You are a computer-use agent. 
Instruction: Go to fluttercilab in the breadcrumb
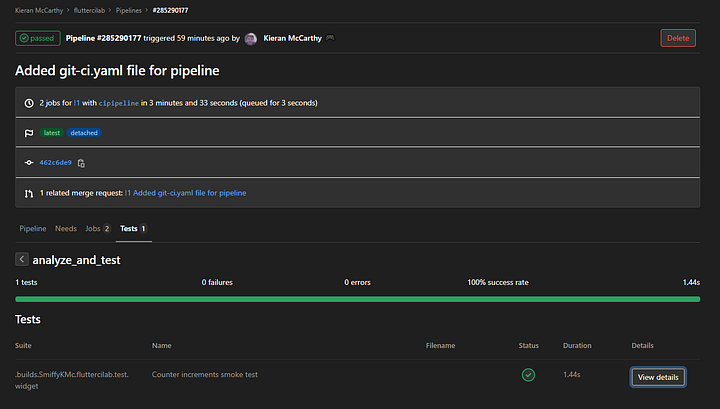click(89, 10)
